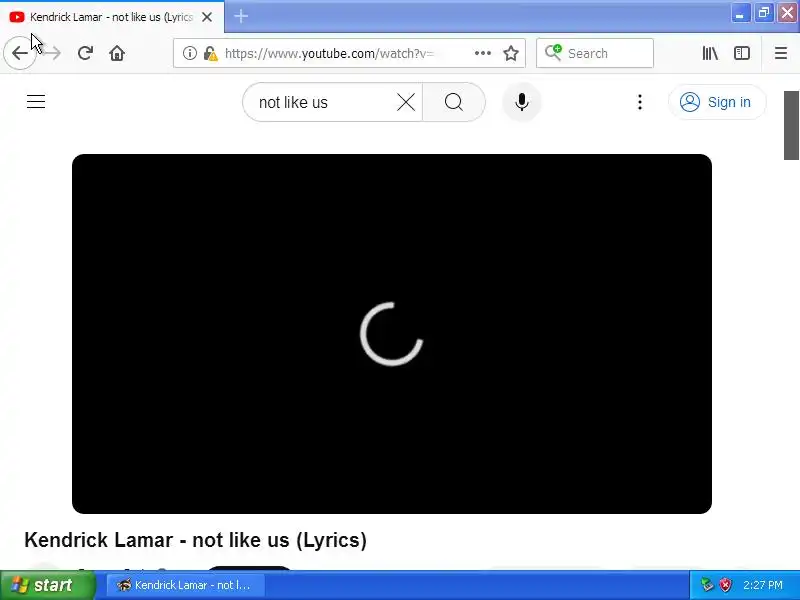Open the Firefox hamburger menu
This screenshot has width=800, height=600.
(x=781, y=53)
